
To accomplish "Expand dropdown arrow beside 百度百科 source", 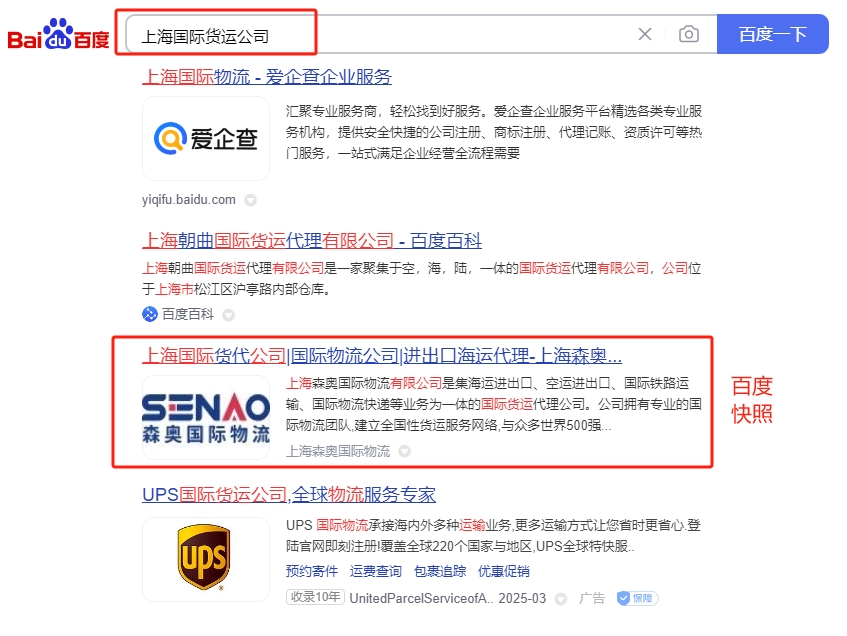I will (228, 315).
